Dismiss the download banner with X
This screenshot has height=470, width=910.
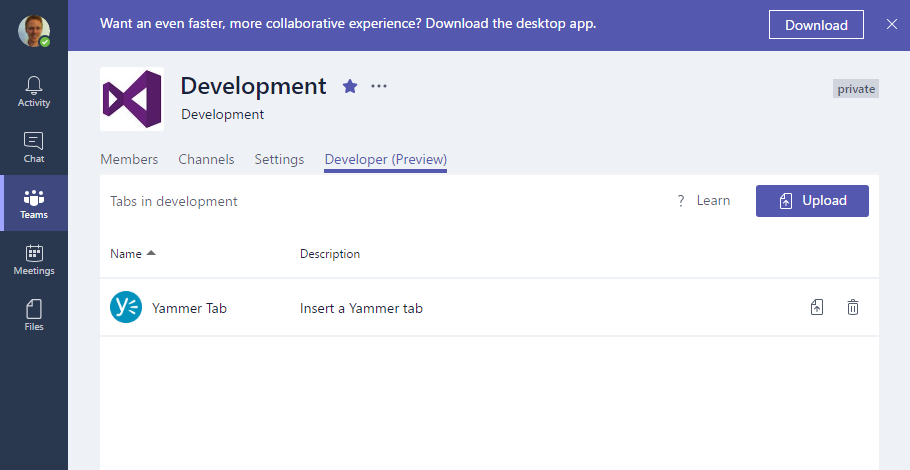click(891, 24)
